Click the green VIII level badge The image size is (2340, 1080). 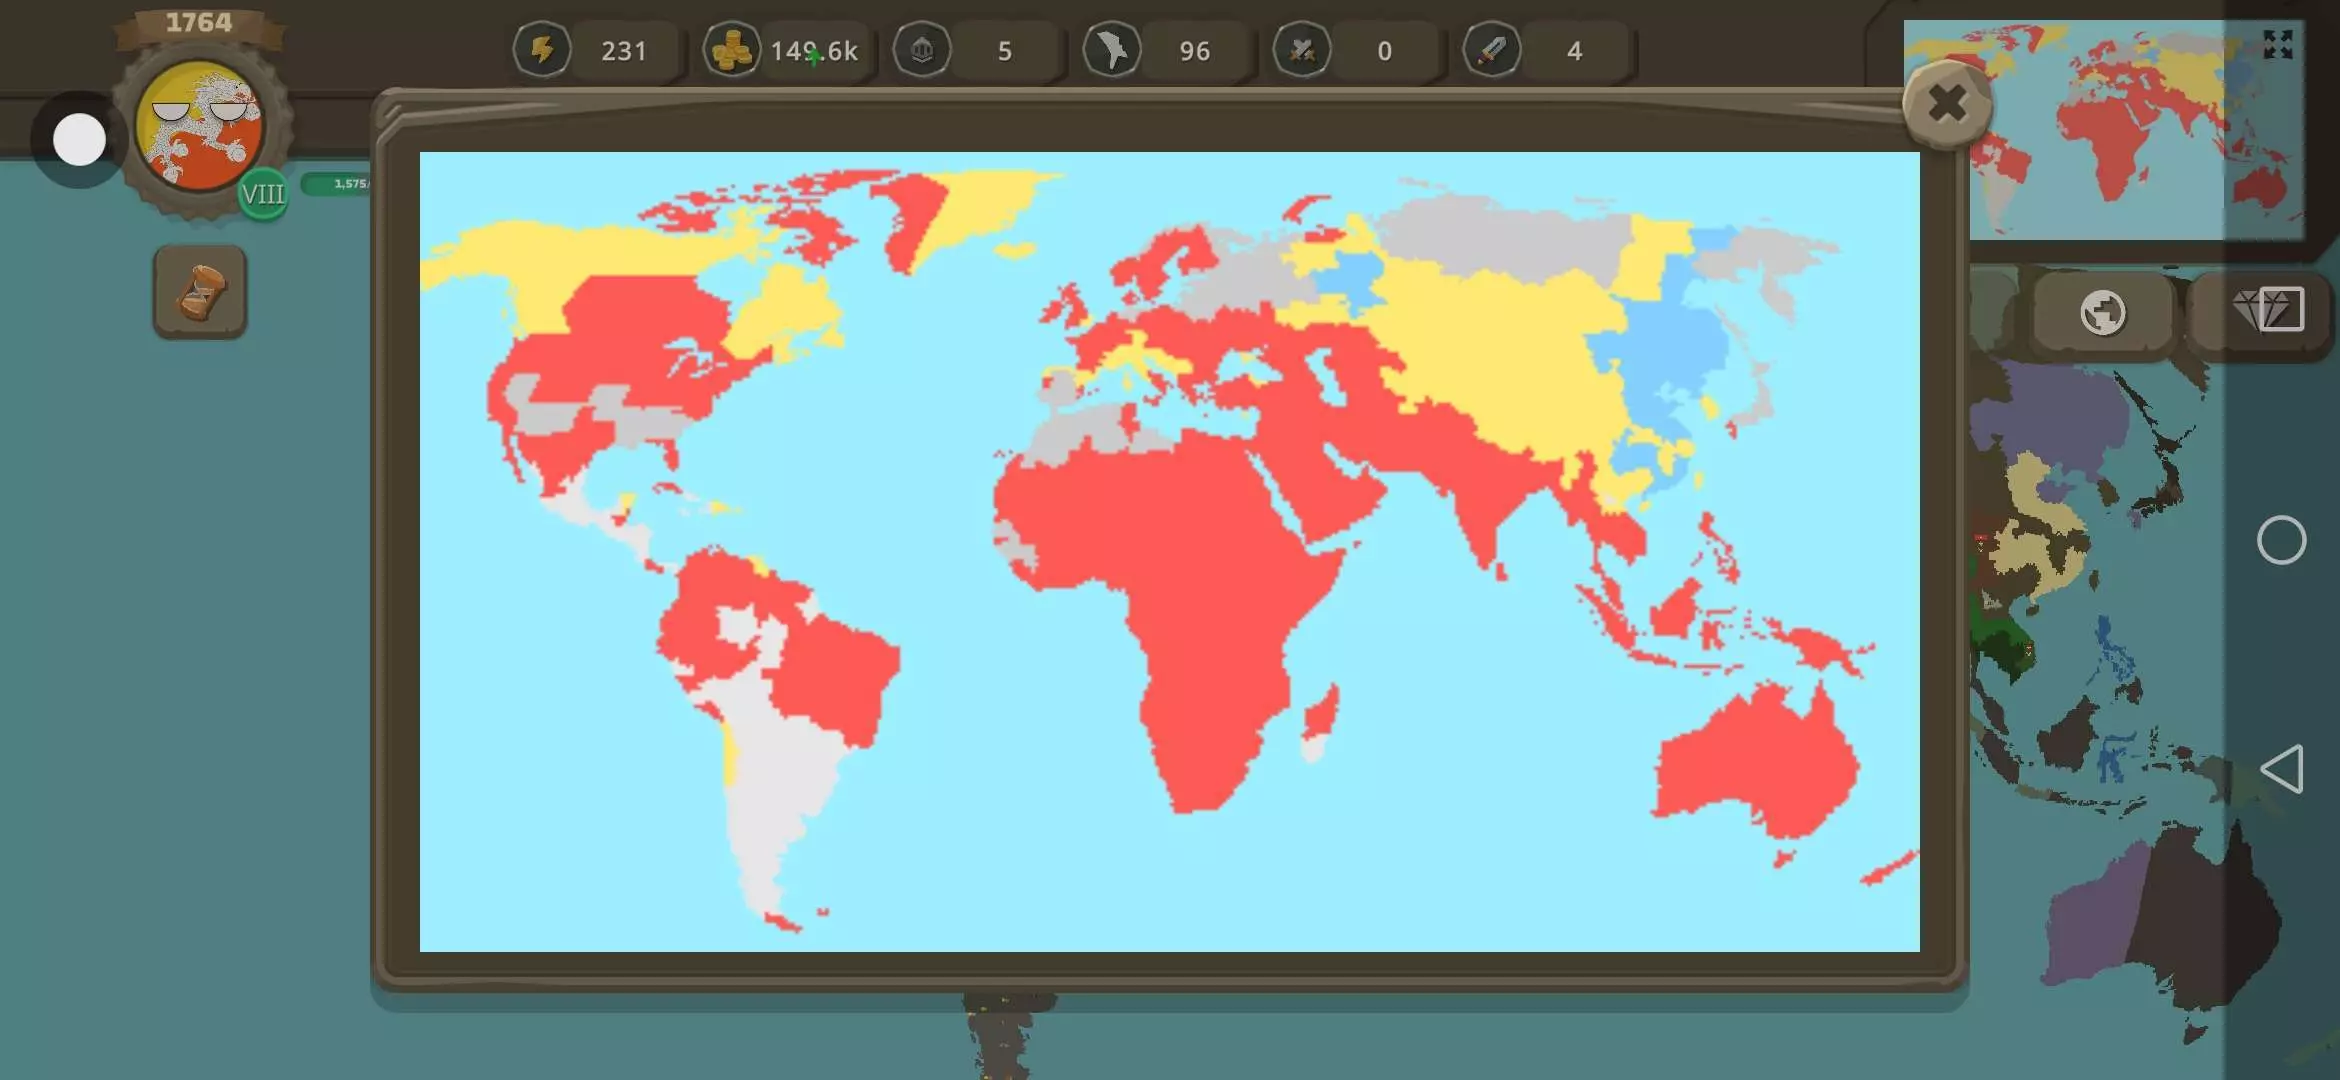[x=263, y=194]
